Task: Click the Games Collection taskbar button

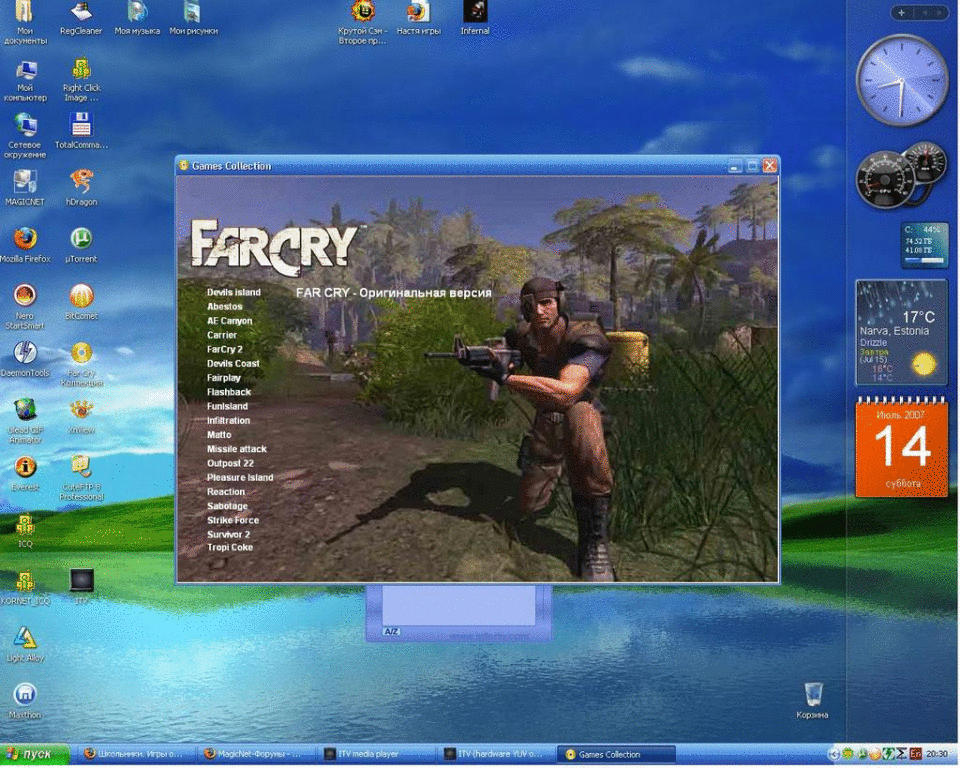Action: click(x=617, y=755)
